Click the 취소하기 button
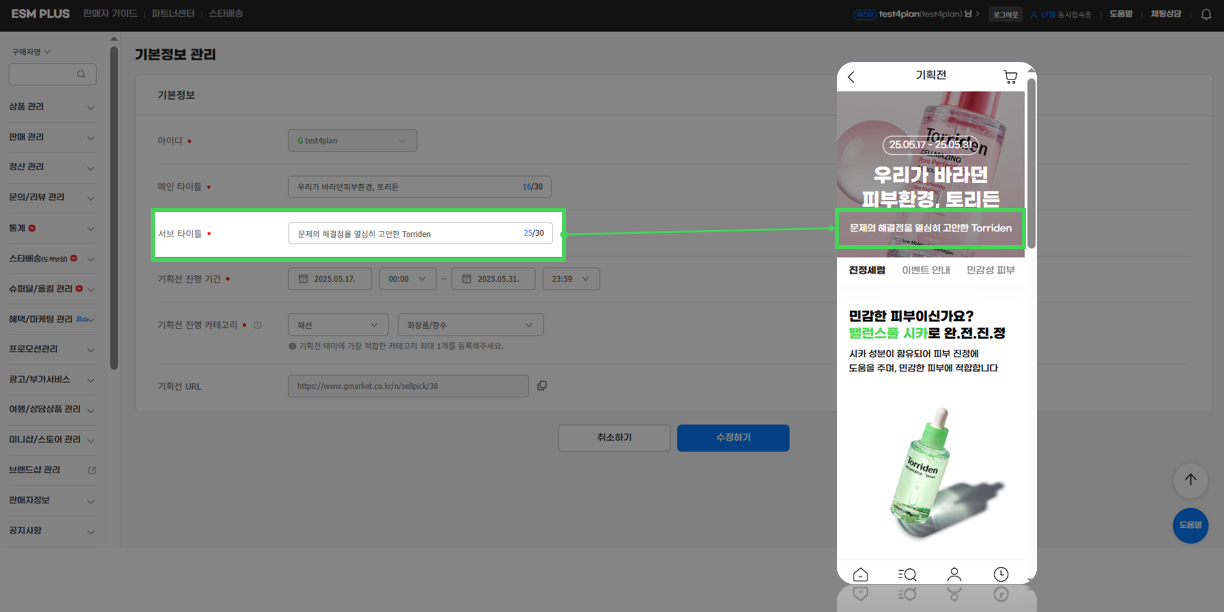Image resolution: width=1224 pixels, height=612 pixels. (x=615, y=438)
